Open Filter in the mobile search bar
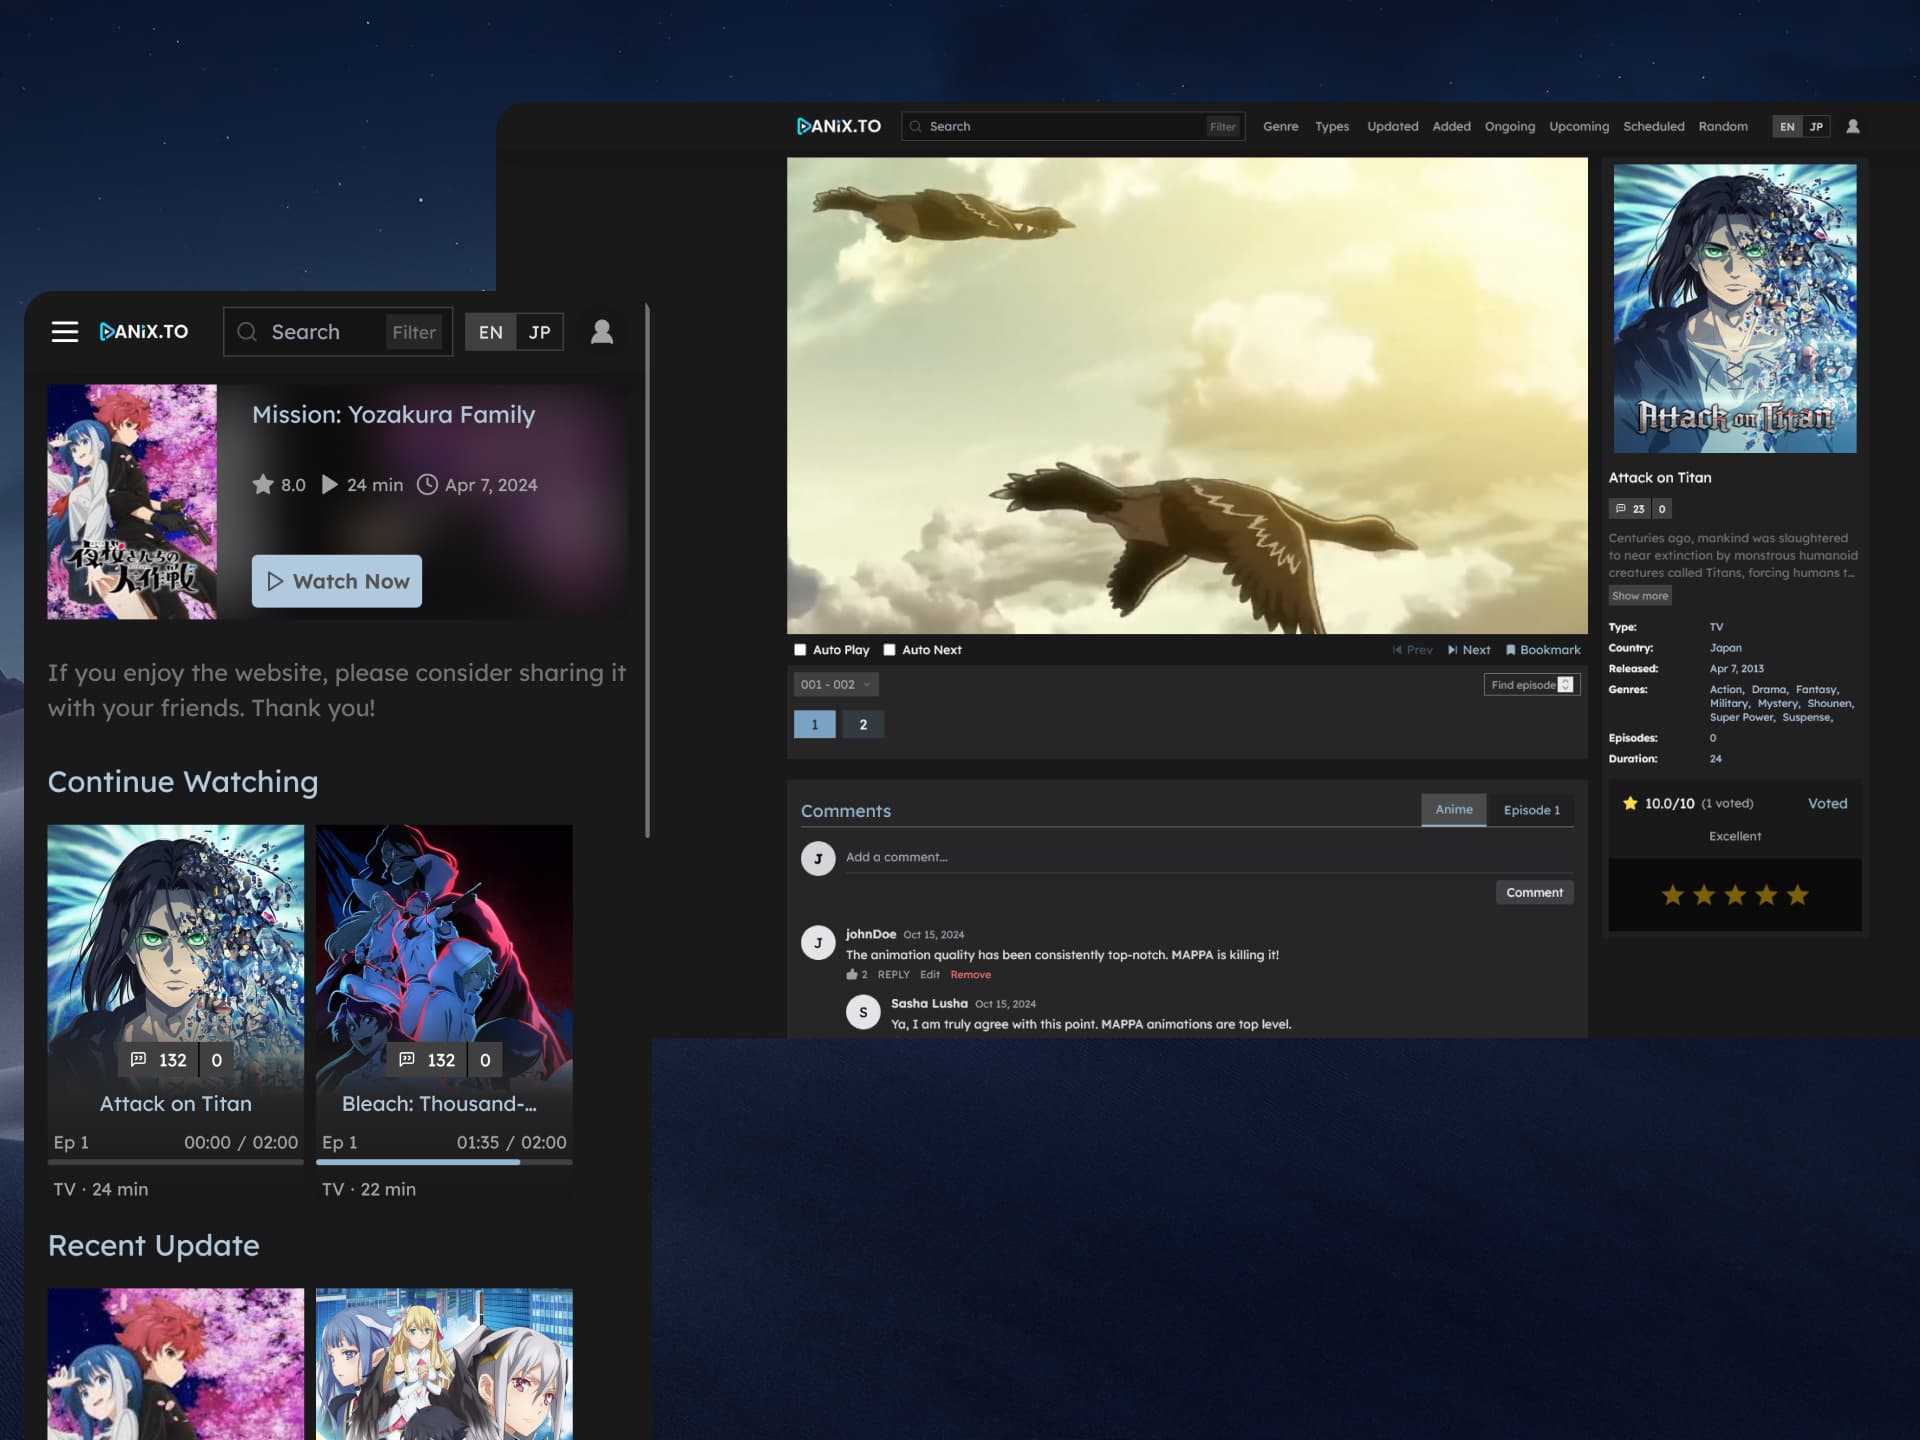Image resolution: width=1920 pixels, height=1440 pixels. [x=414, y=332]
